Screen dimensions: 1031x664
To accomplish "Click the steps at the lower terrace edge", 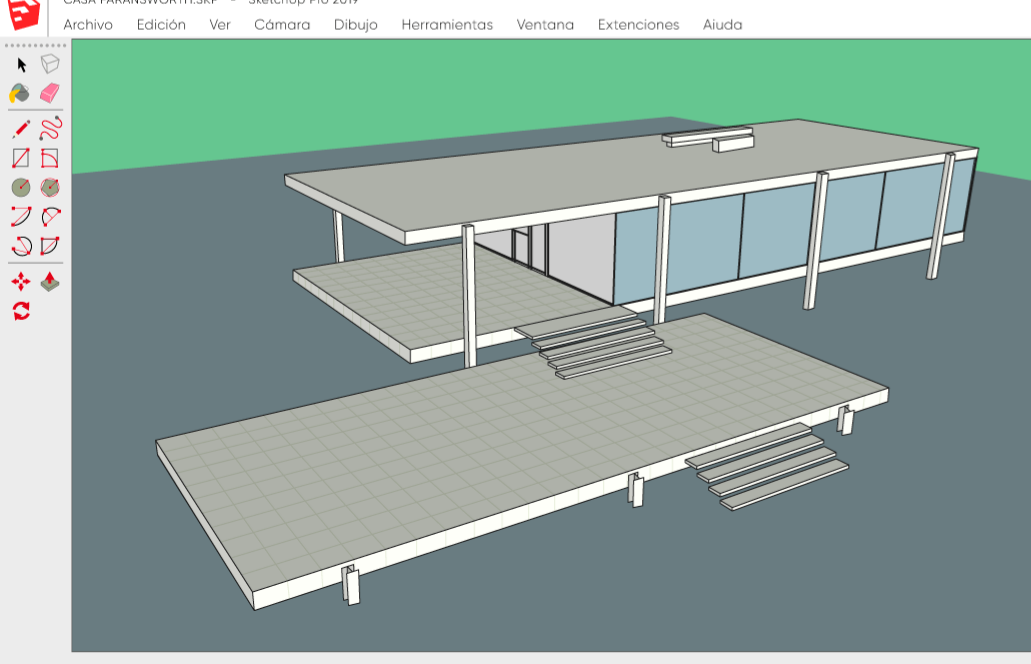I will (767, 466).
